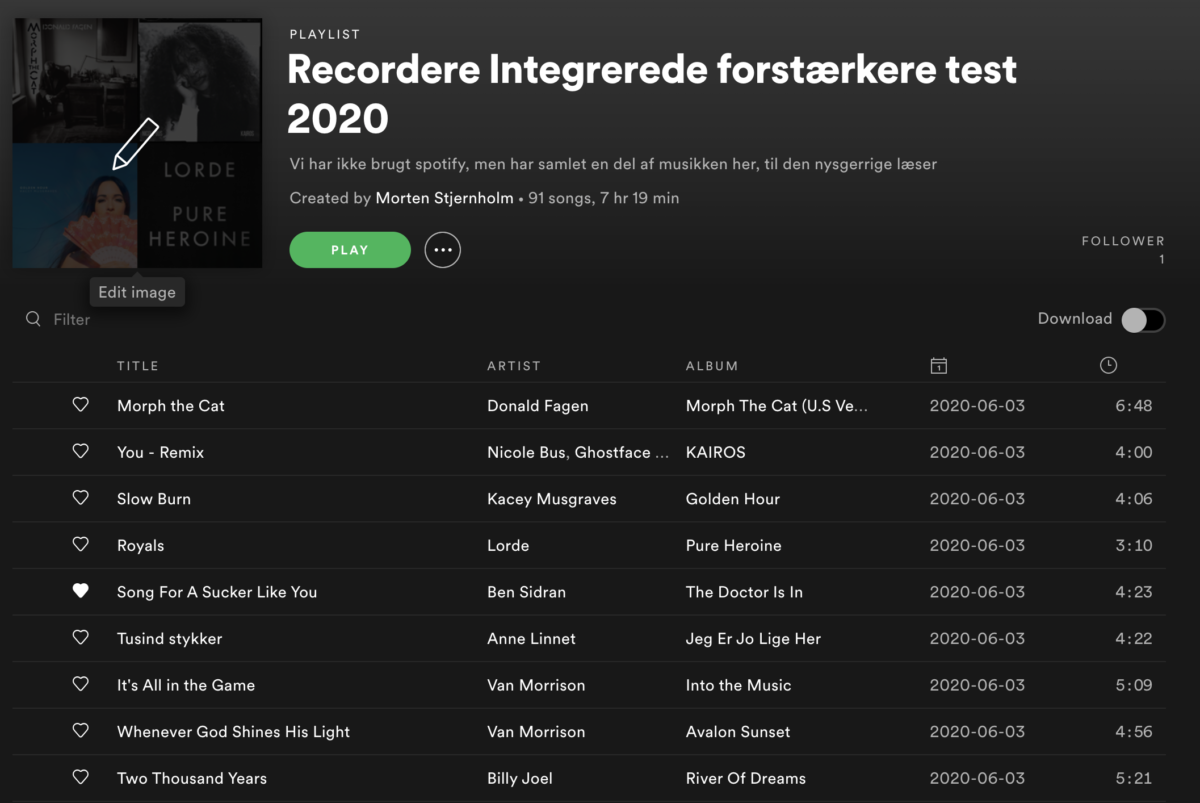Select the track title You - Remix
The image size is (1200, 803).
160,452
